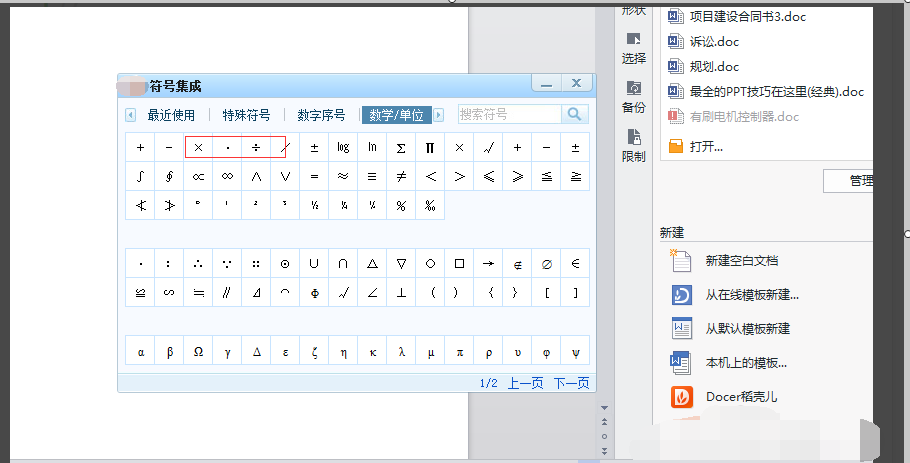This screenshot has height=463, width=910.
Task: Insert the infinity ∞ symbol
Action: [227, 176]
